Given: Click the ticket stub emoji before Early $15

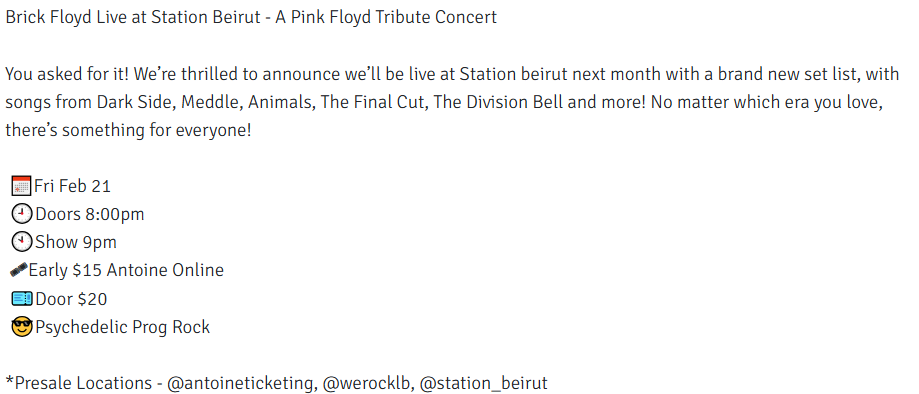Looking at the screenshot, I should (19, 270).
